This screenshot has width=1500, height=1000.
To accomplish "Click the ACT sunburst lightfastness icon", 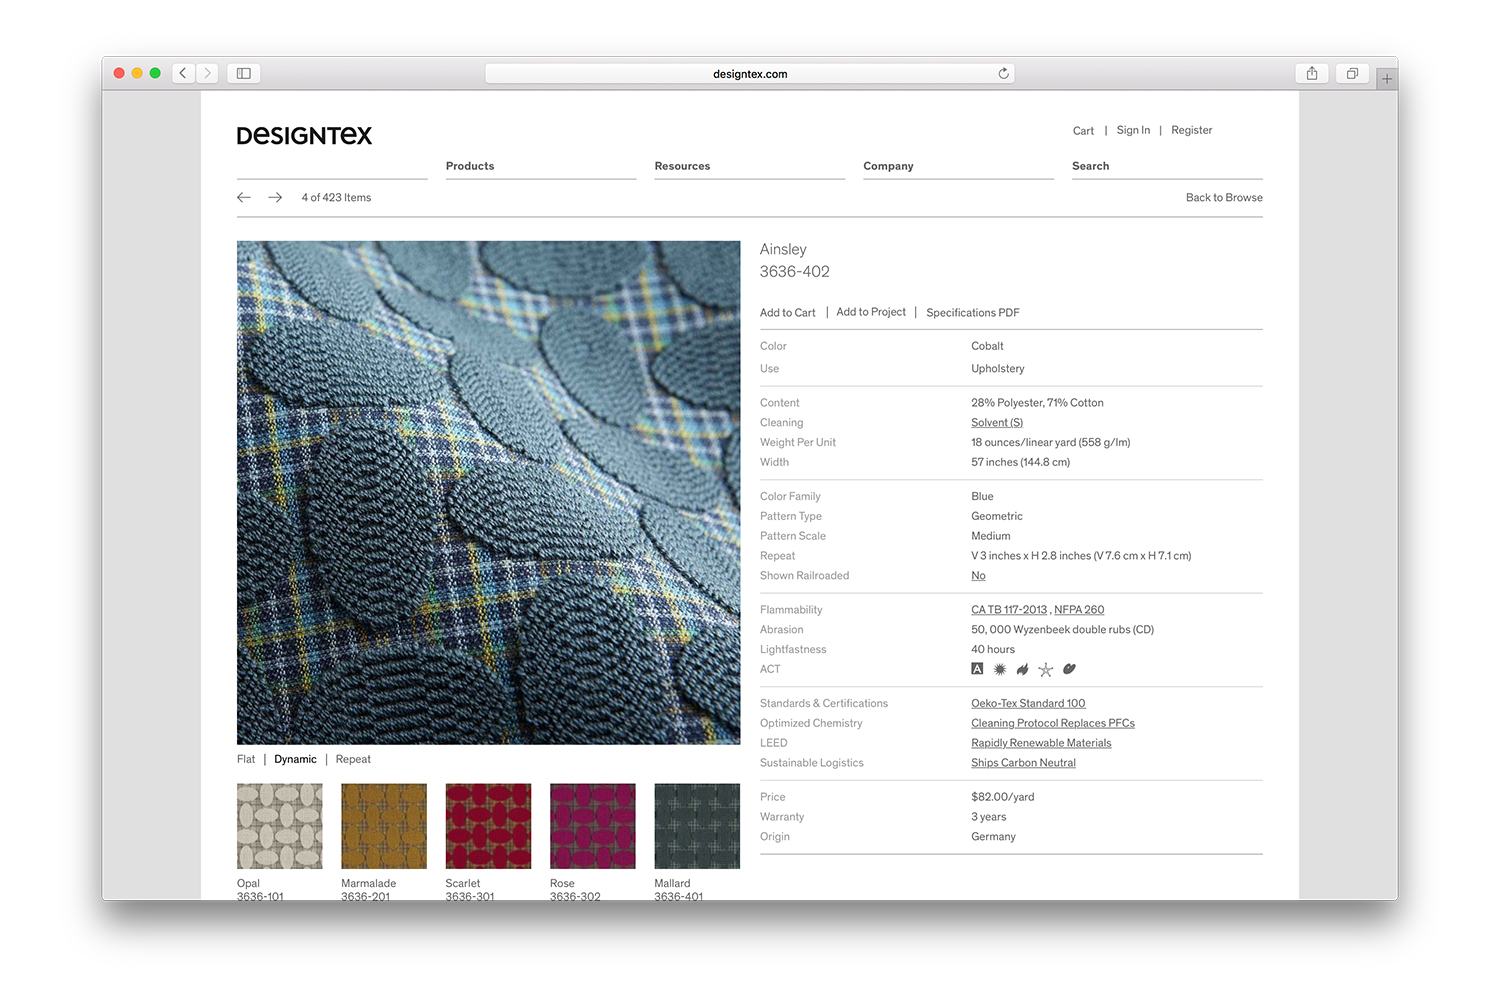I will [999, 670].
